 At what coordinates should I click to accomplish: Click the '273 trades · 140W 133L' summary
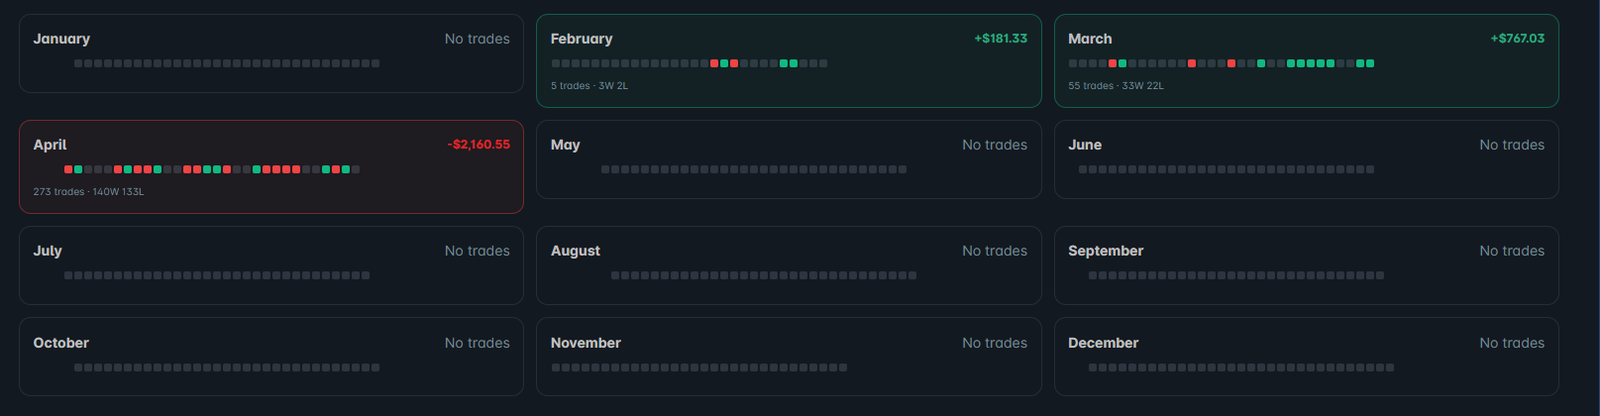coord(89,192)
